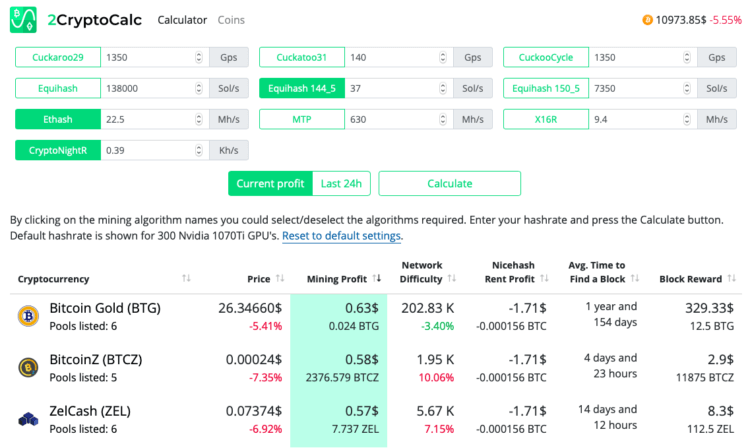Adjust X16R hashrate stepper arrows
This screenshot has height=448, width=750.
687,120
